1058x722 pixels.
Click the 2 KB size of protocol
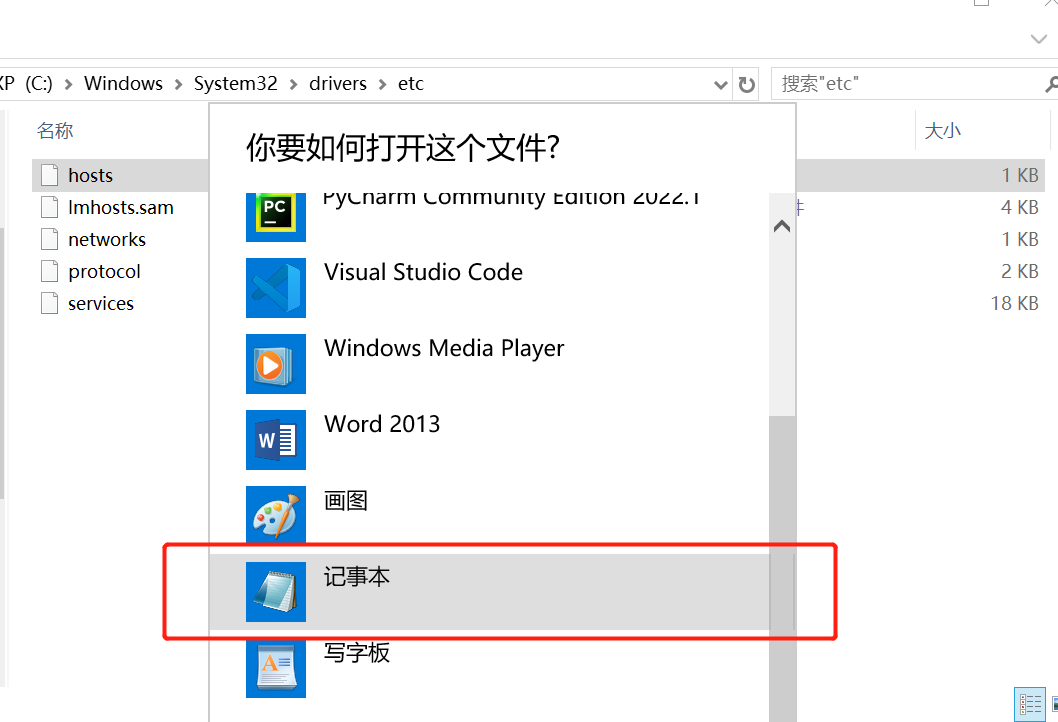[1020, 271]
